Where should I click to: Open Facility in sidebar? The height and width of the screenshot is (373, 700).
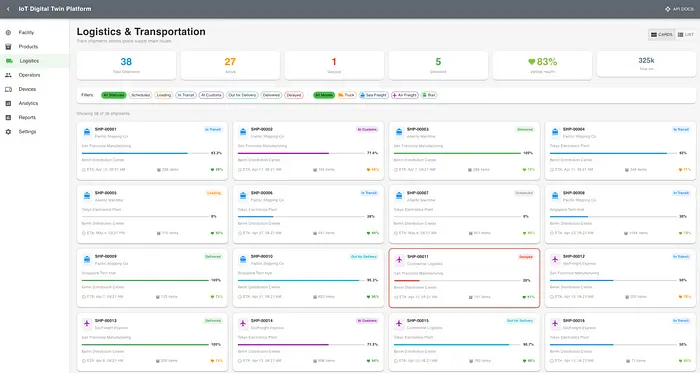tap(34, 33)
